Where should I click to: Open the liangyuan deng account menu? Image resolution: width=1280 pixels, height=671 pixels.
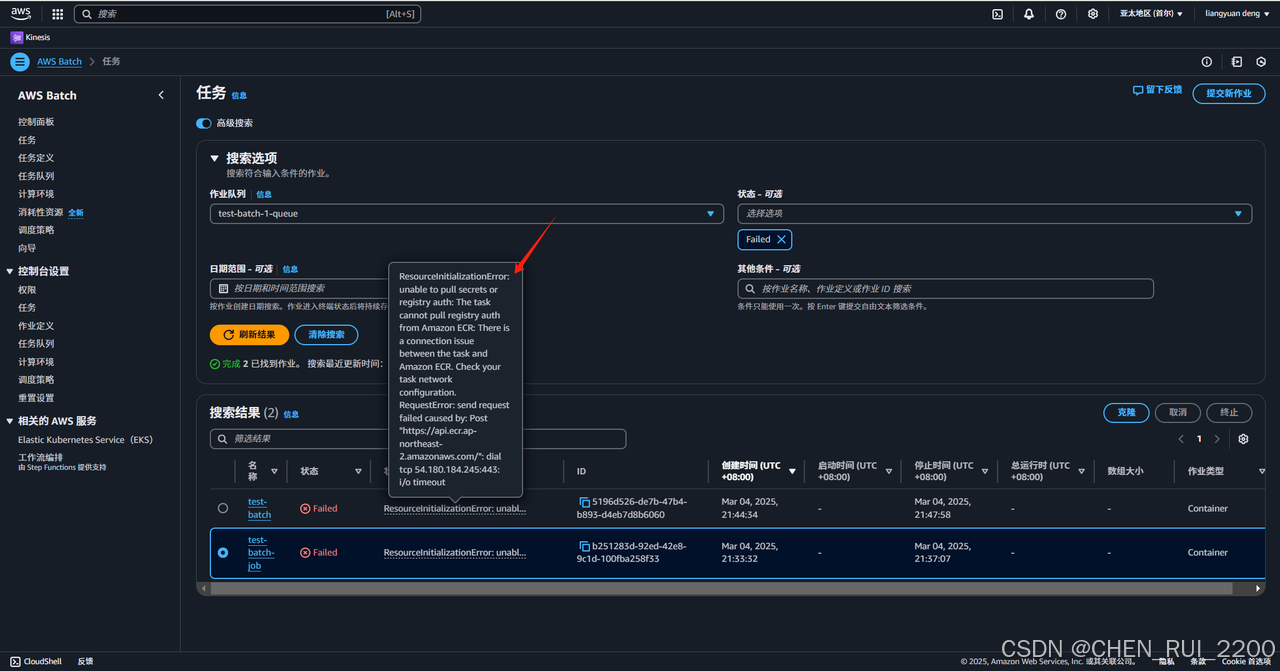[x=1237, y=14]
